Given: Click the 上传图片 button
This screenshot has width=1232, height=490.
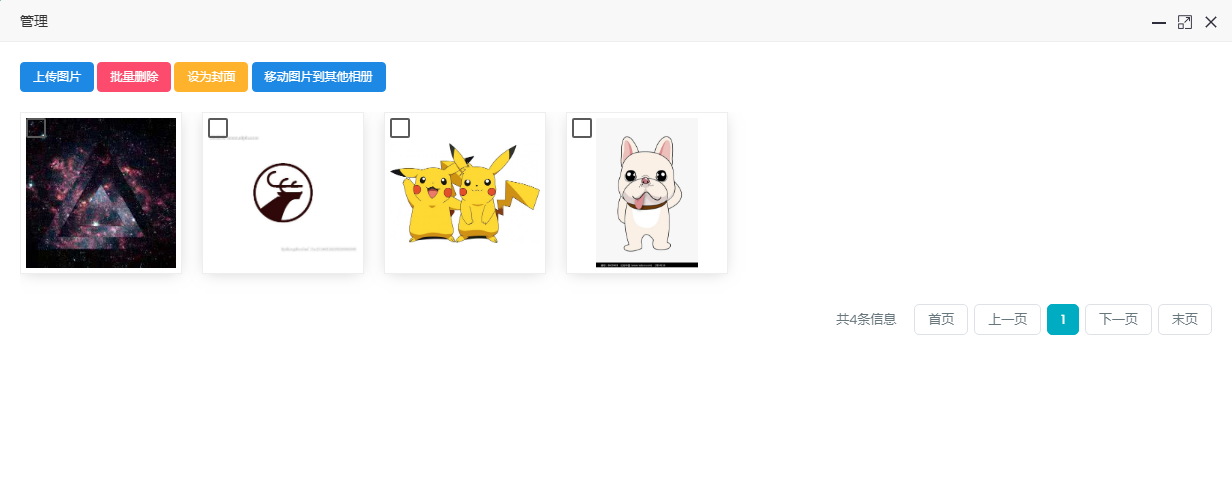Looking at the screenshot, I should [57, 77].
